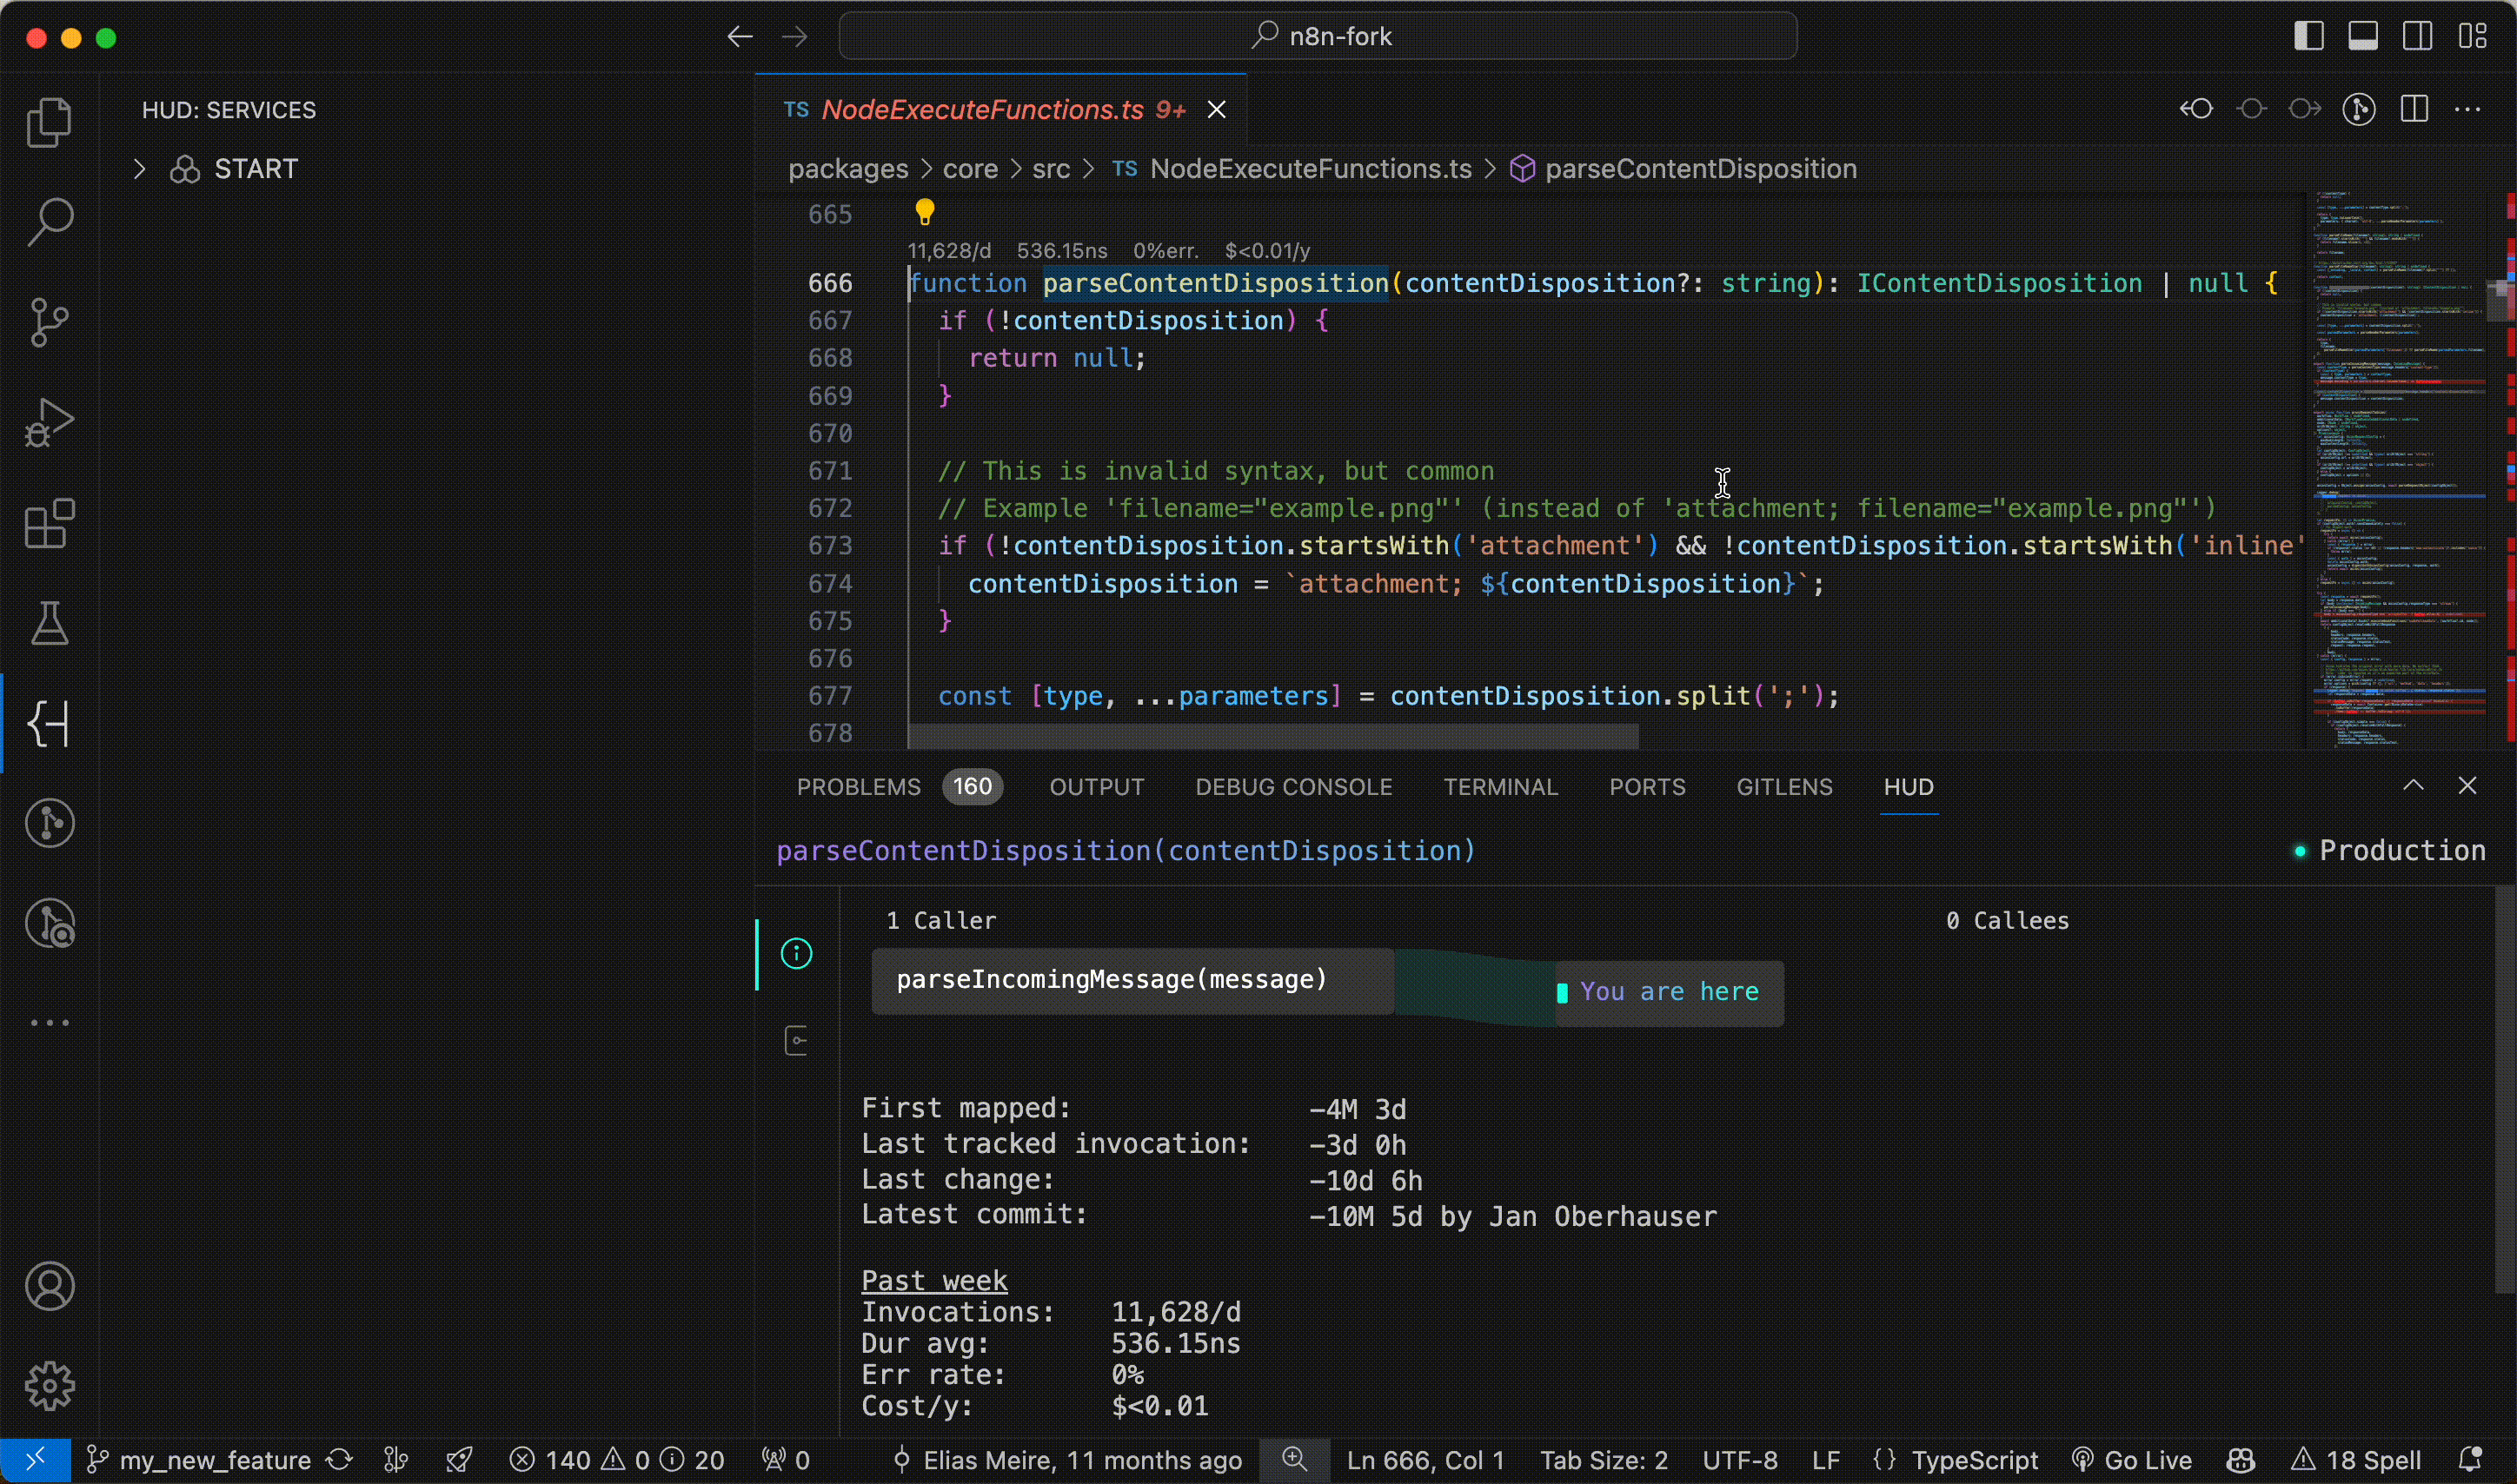Toggle the primary sidebar visibility

tap(2308, 37)
